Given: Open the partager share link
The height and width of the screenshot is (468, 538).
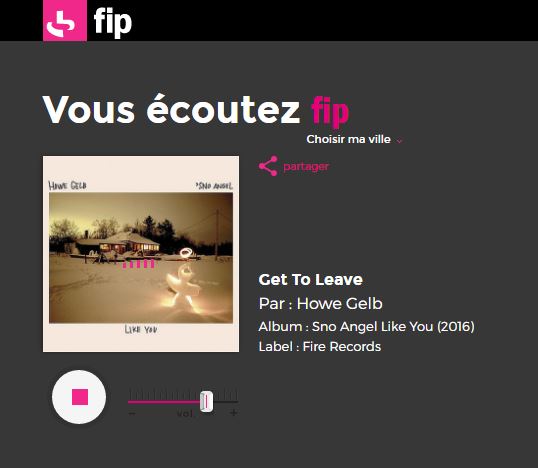Looking at the screenshot, I should coord(306,166).
